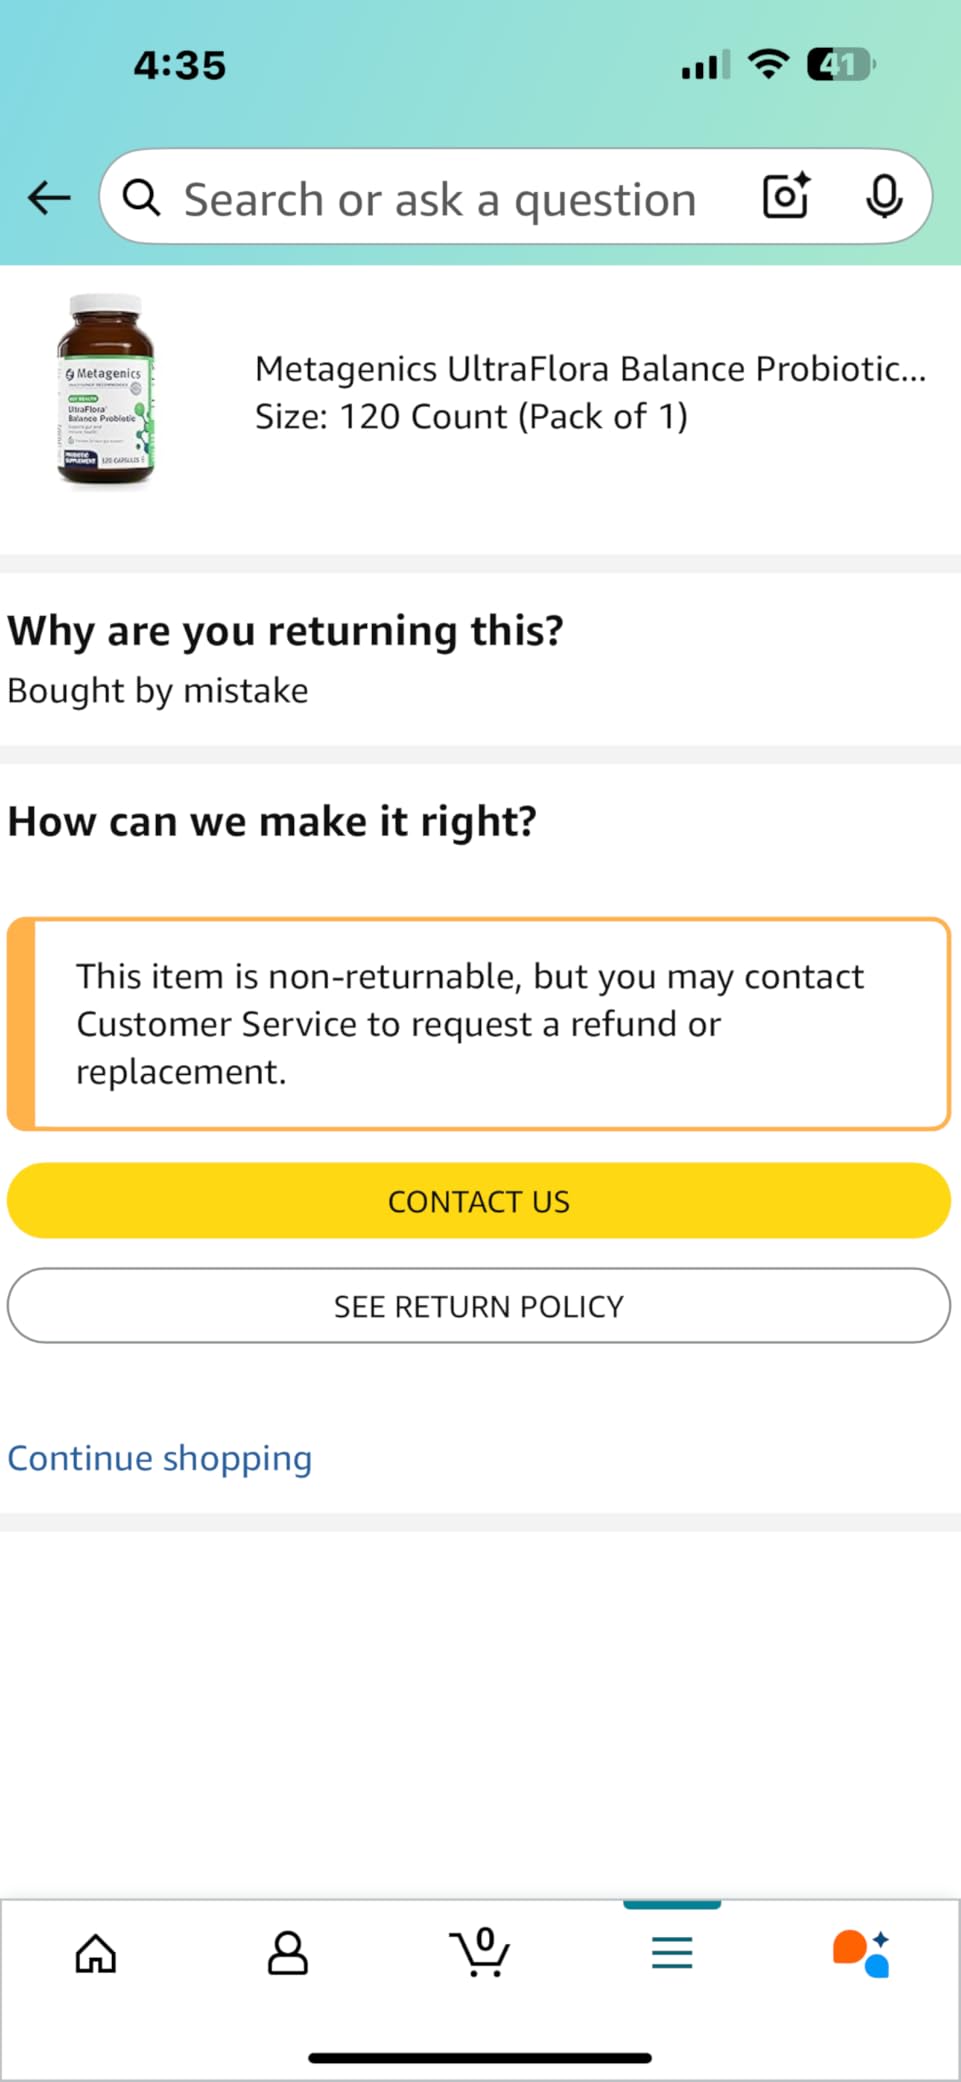Open the account profile tab
This screenshot has height=2082, width=961.
click(288, 1952)
